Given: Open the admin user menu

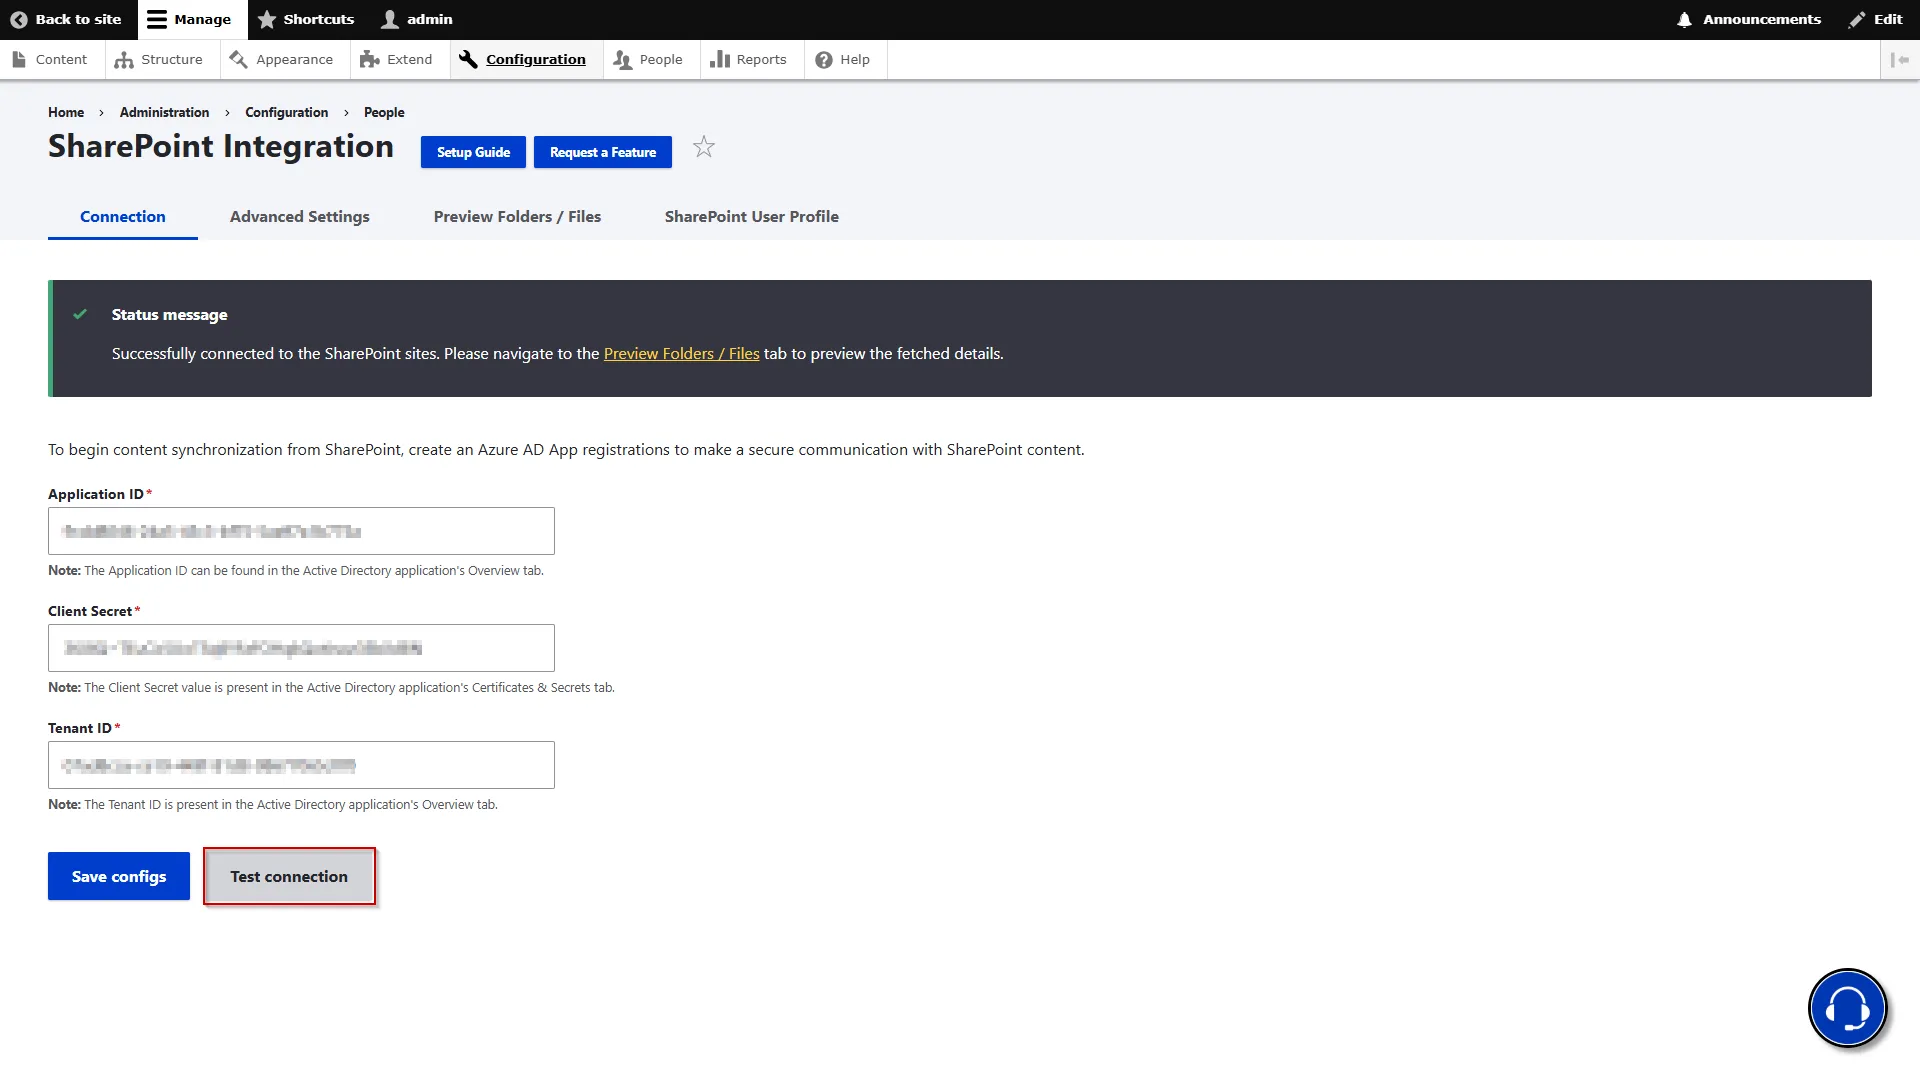Looking at the screenshot, I should coord(417,19).
